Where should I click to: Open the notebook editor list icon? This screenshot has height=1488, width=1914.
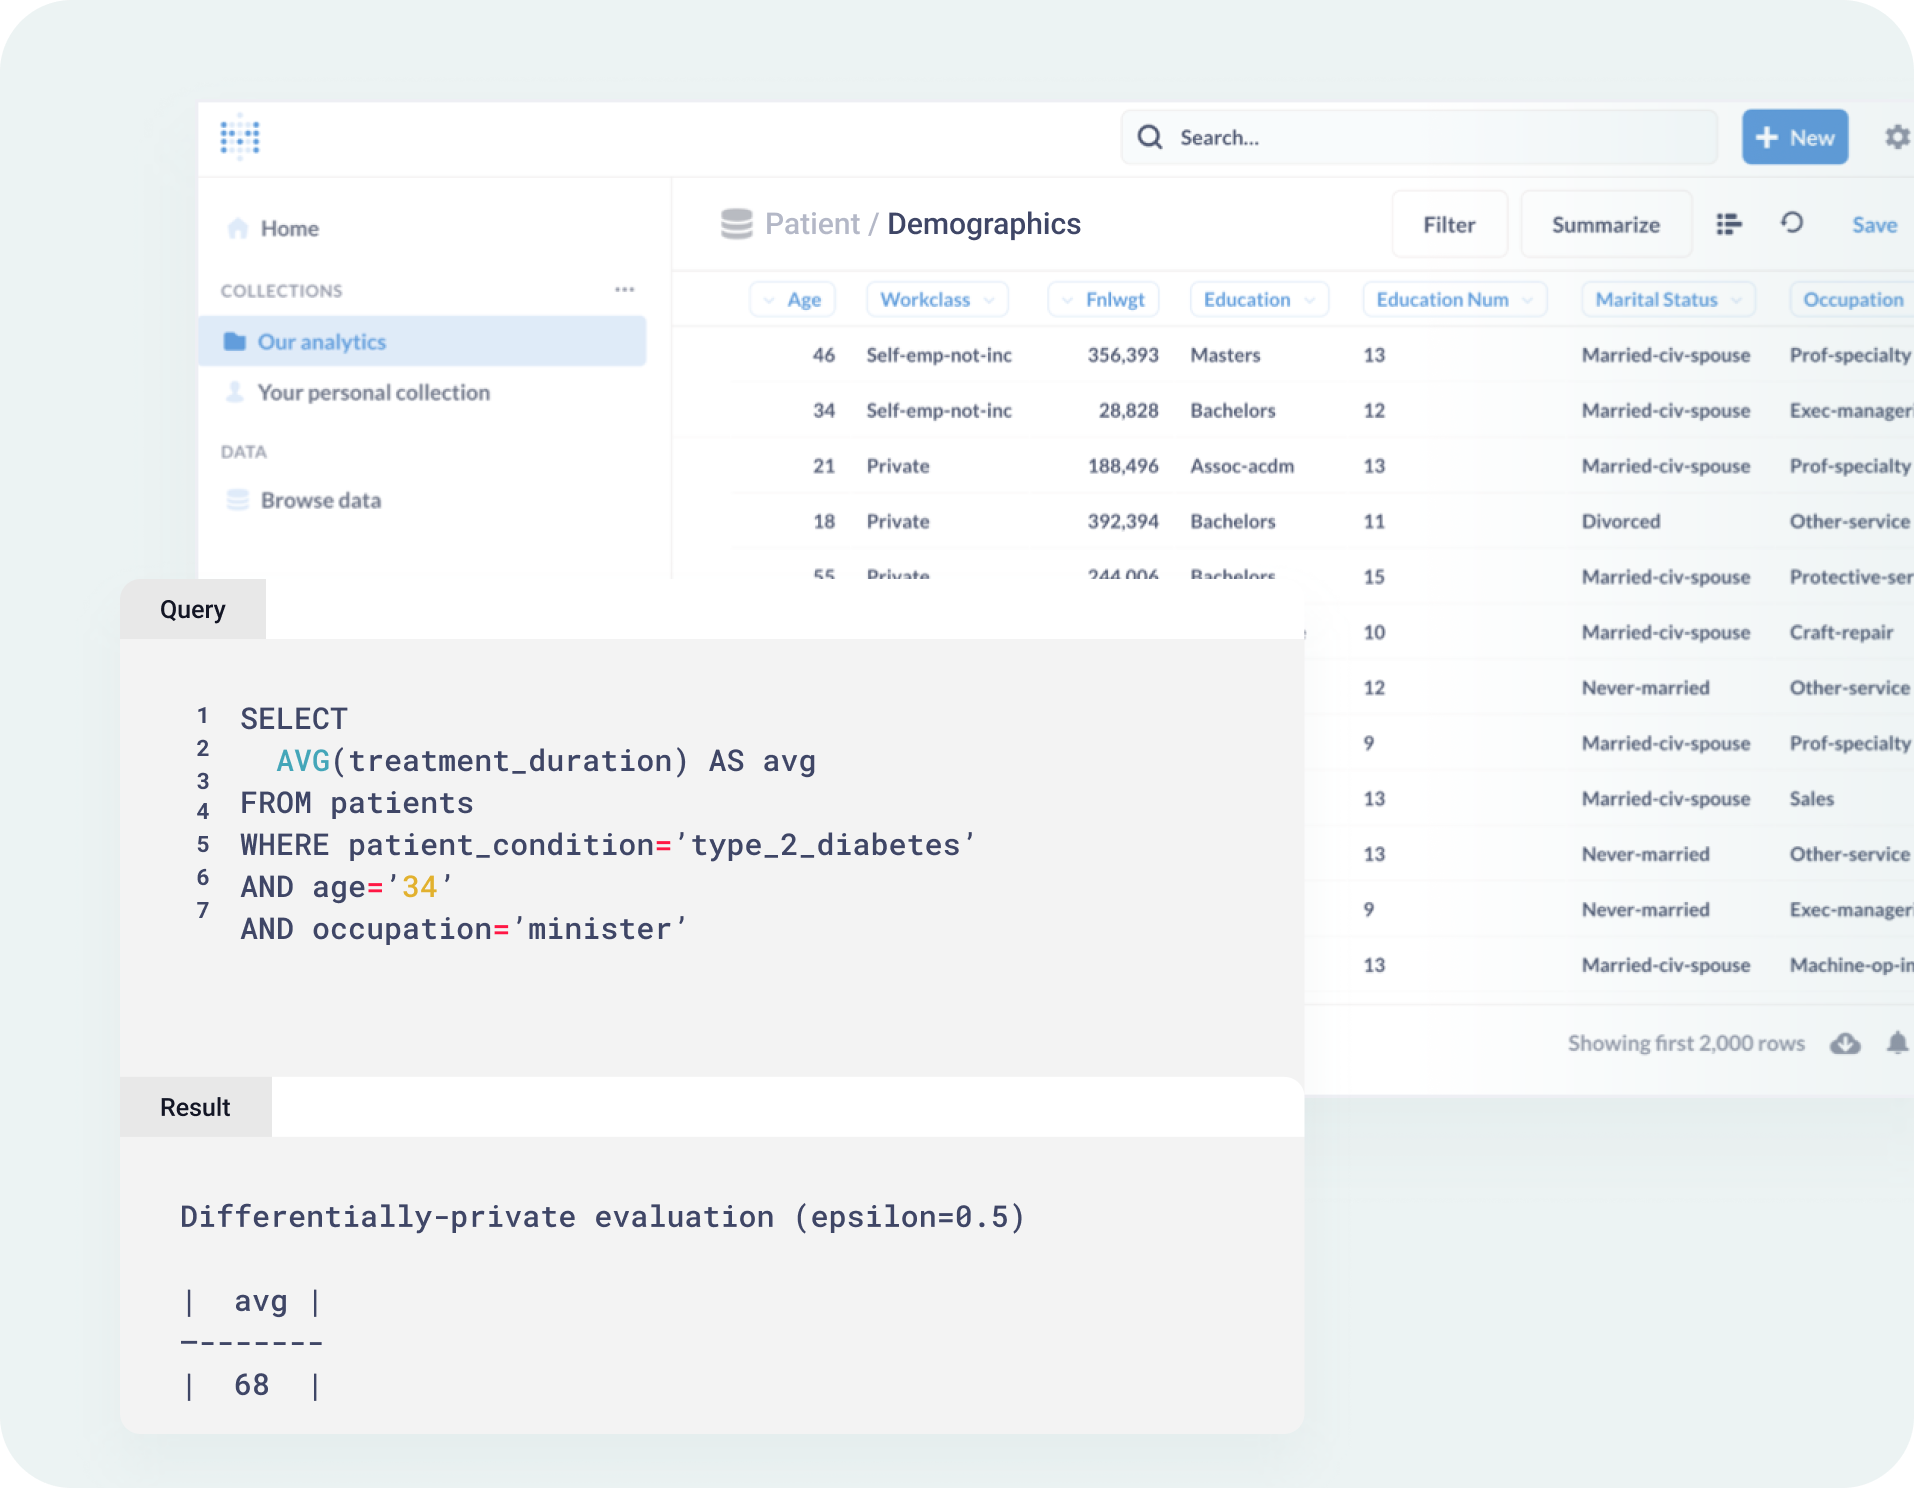[x=1729, y=224]
